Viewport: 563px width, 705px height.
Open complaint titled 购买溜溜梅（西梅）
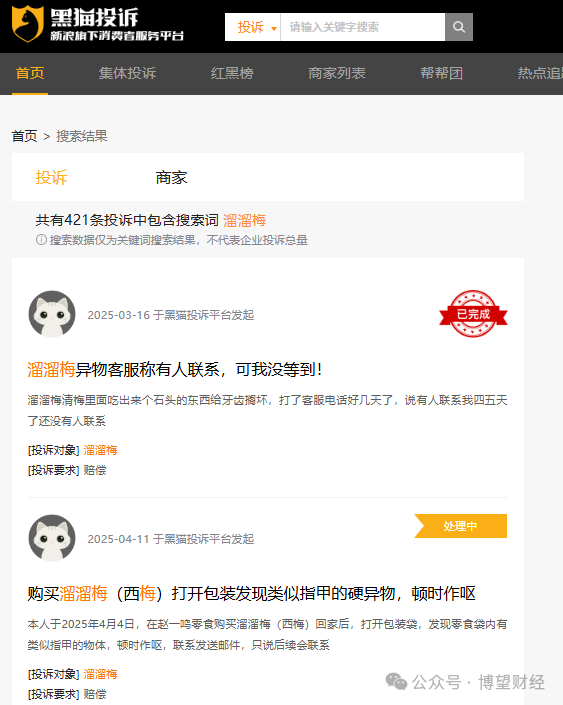point(251,593)
